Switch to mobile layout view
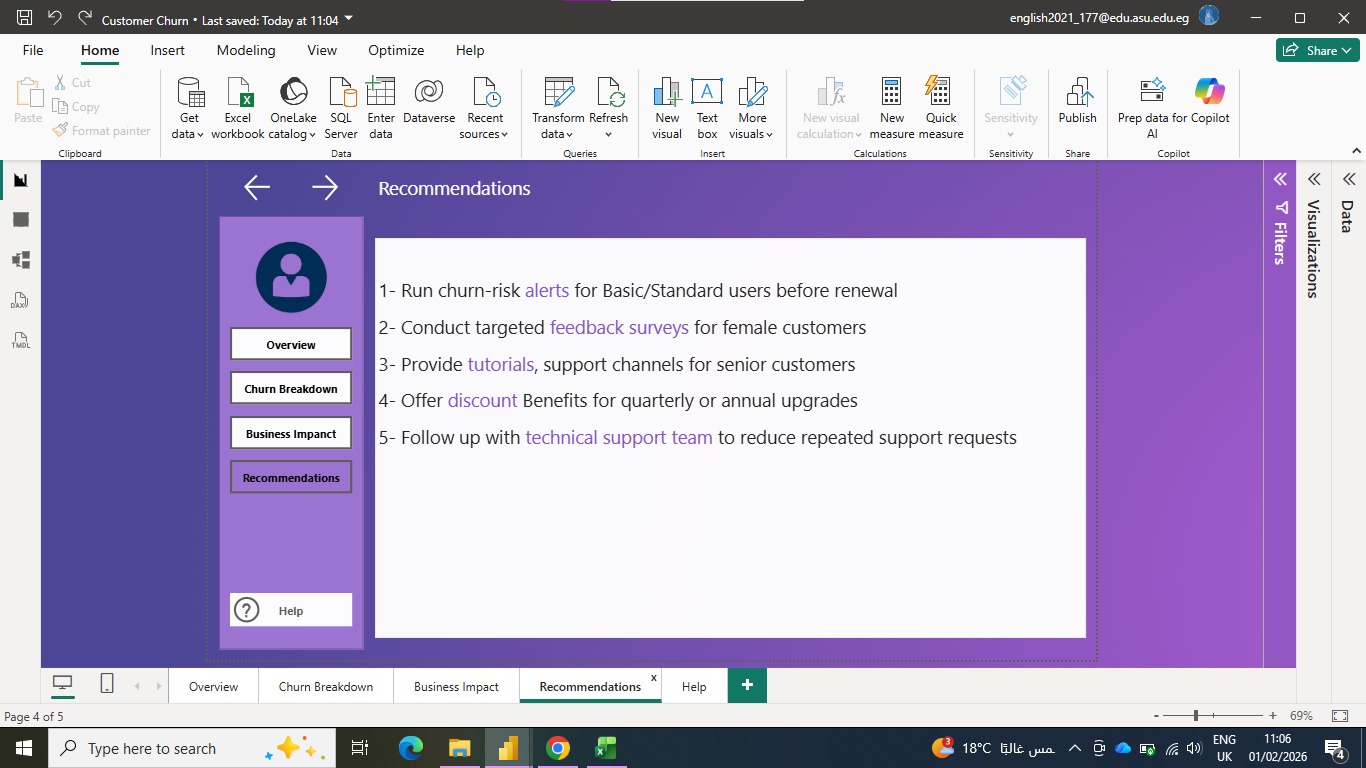 click(x=107, y=683)
